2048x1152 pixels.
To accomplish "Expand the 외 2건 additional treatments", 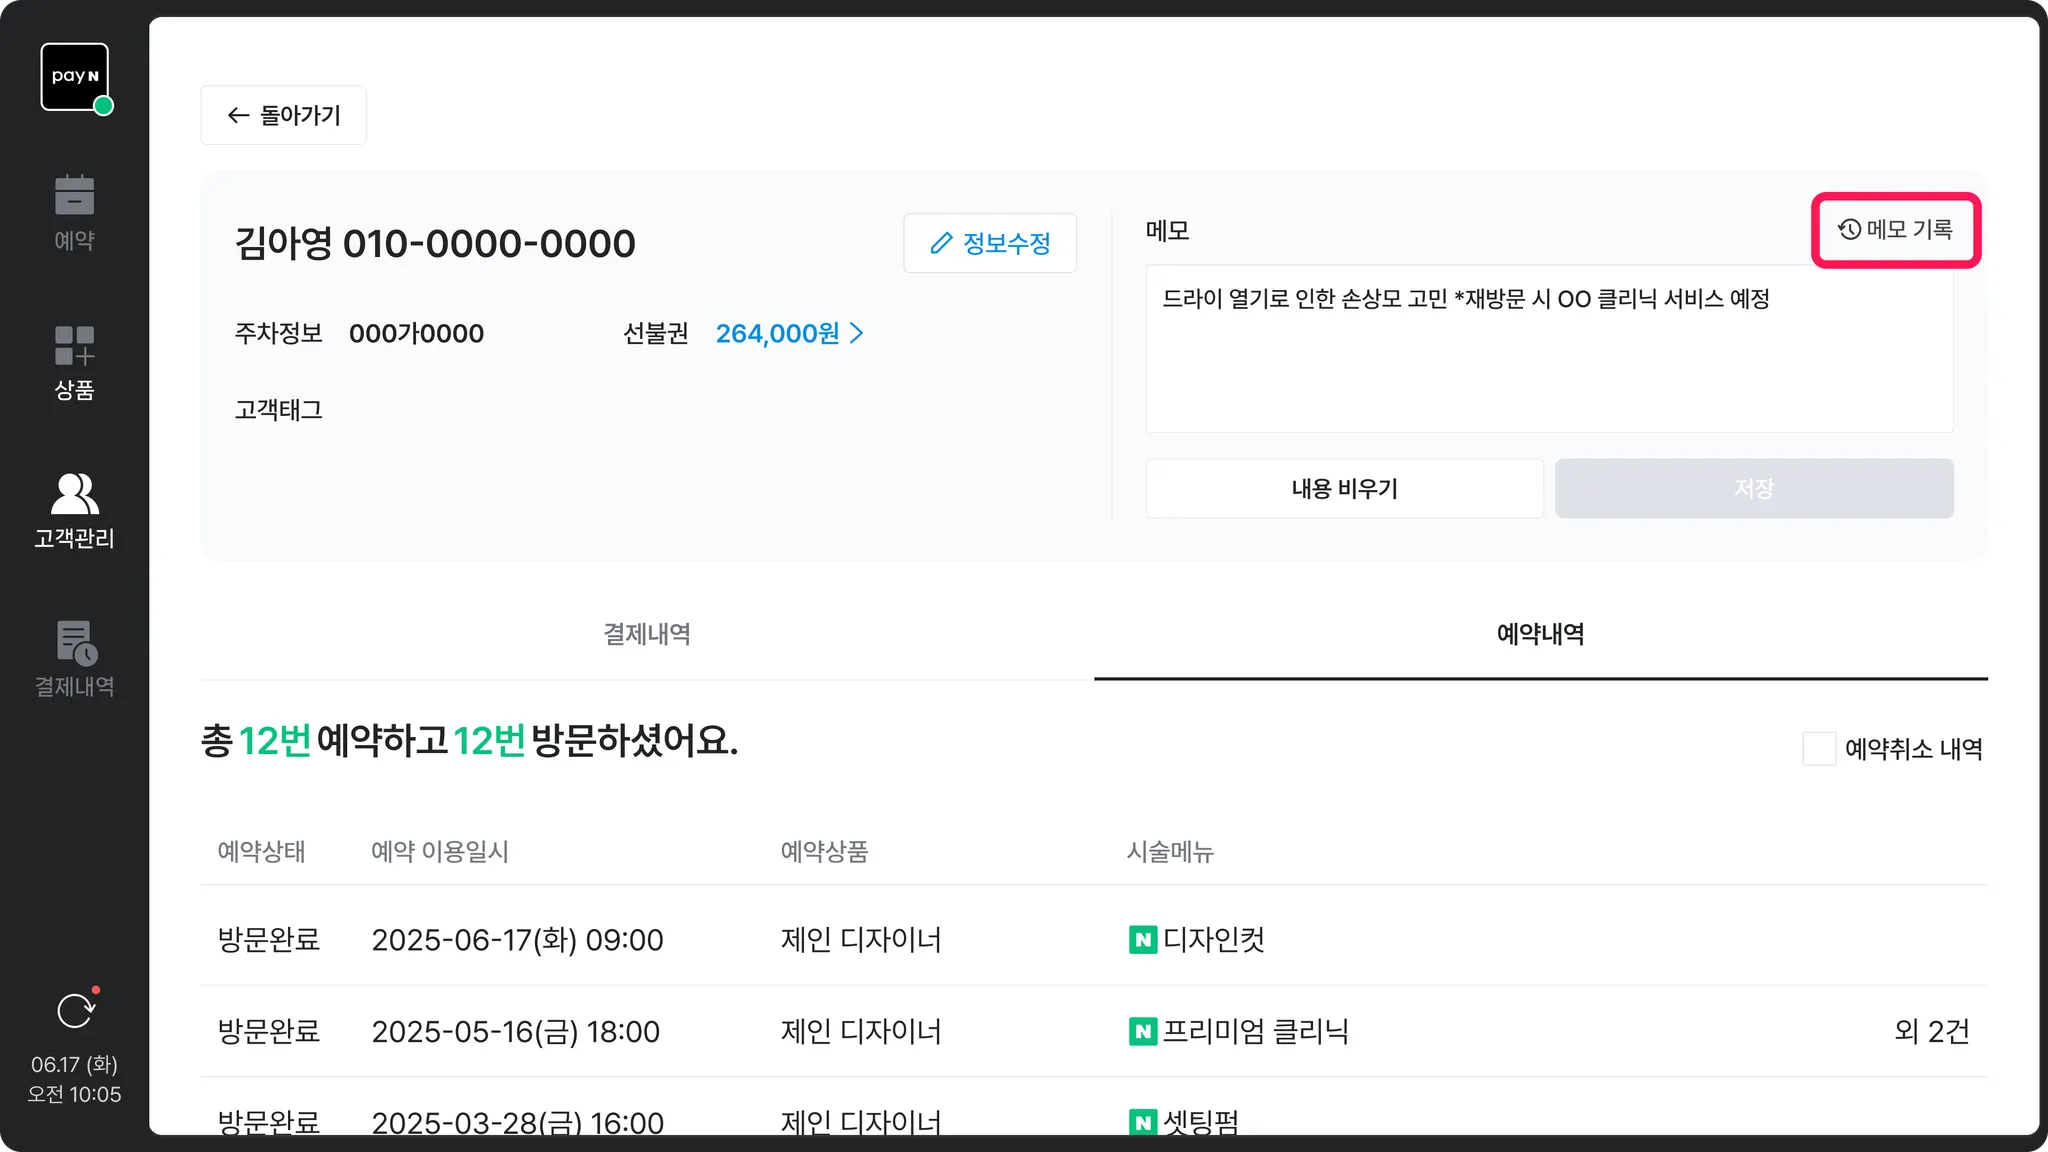I will coord(1931,1031).
